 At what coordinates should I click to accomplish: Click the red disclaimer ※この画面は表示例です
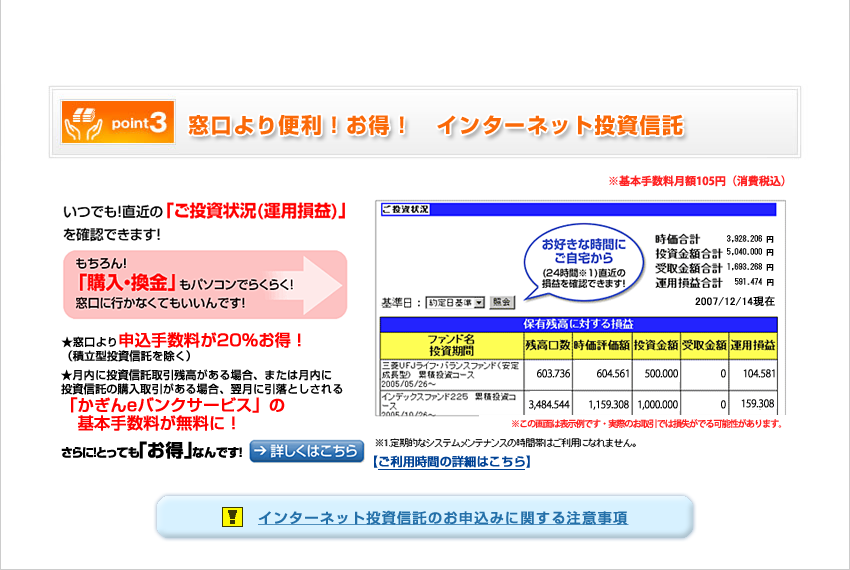click(x=647, y=424)
